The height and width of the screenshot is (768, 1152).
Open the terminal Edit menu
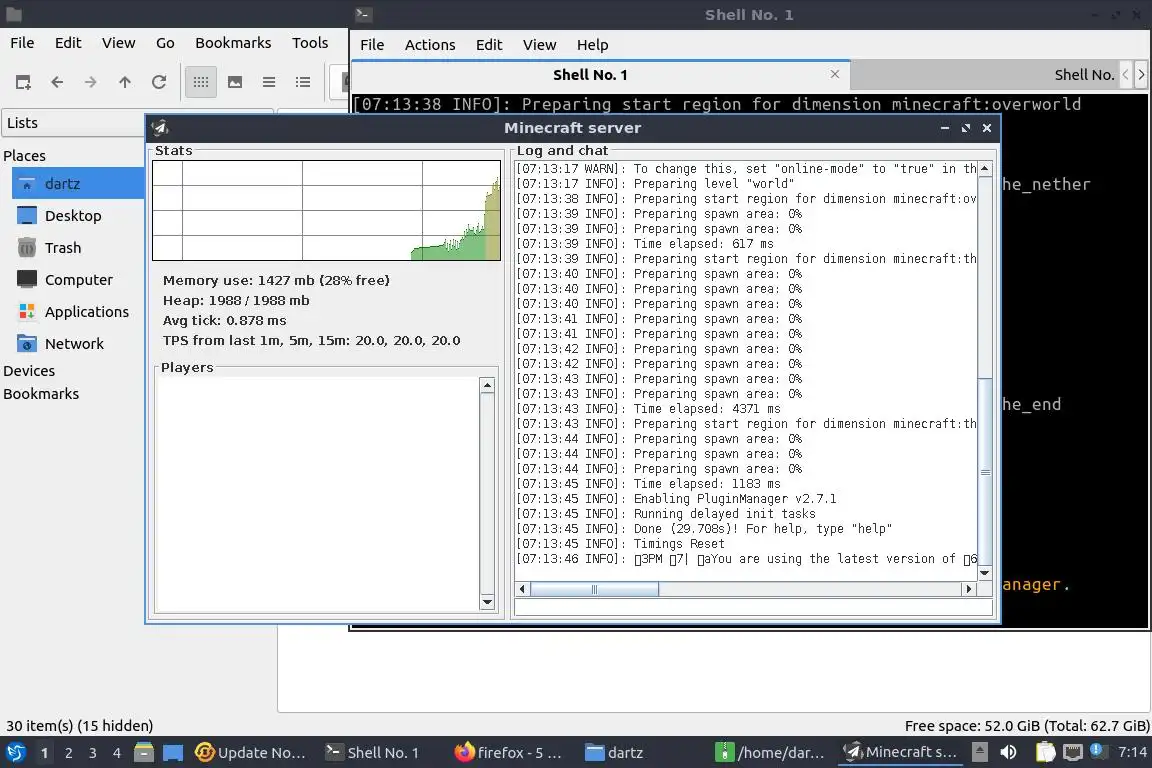pos(489,45)
